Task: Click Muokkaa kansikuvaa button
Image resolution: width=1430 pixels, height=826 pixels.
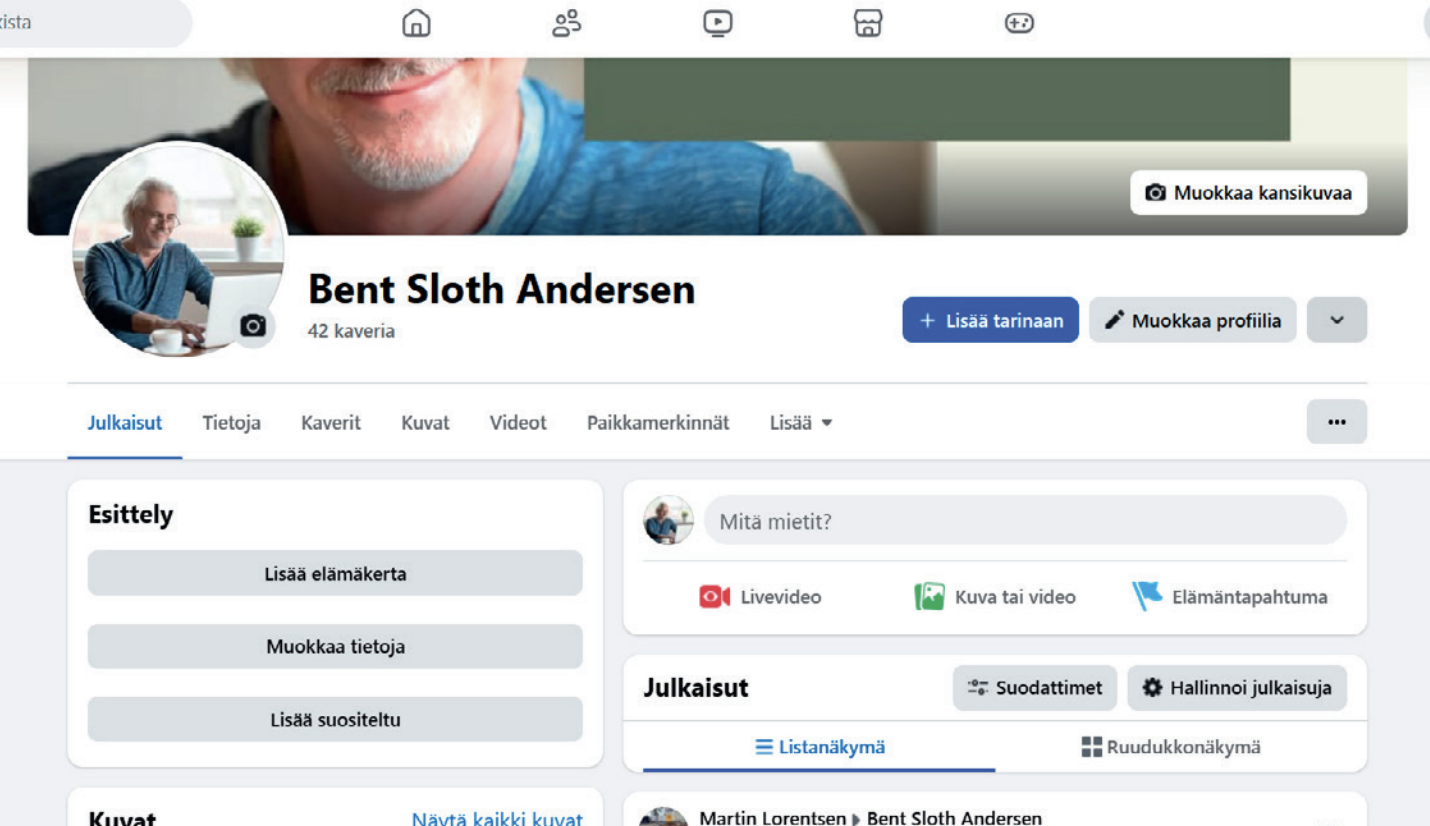Action: pos(1248,193)
